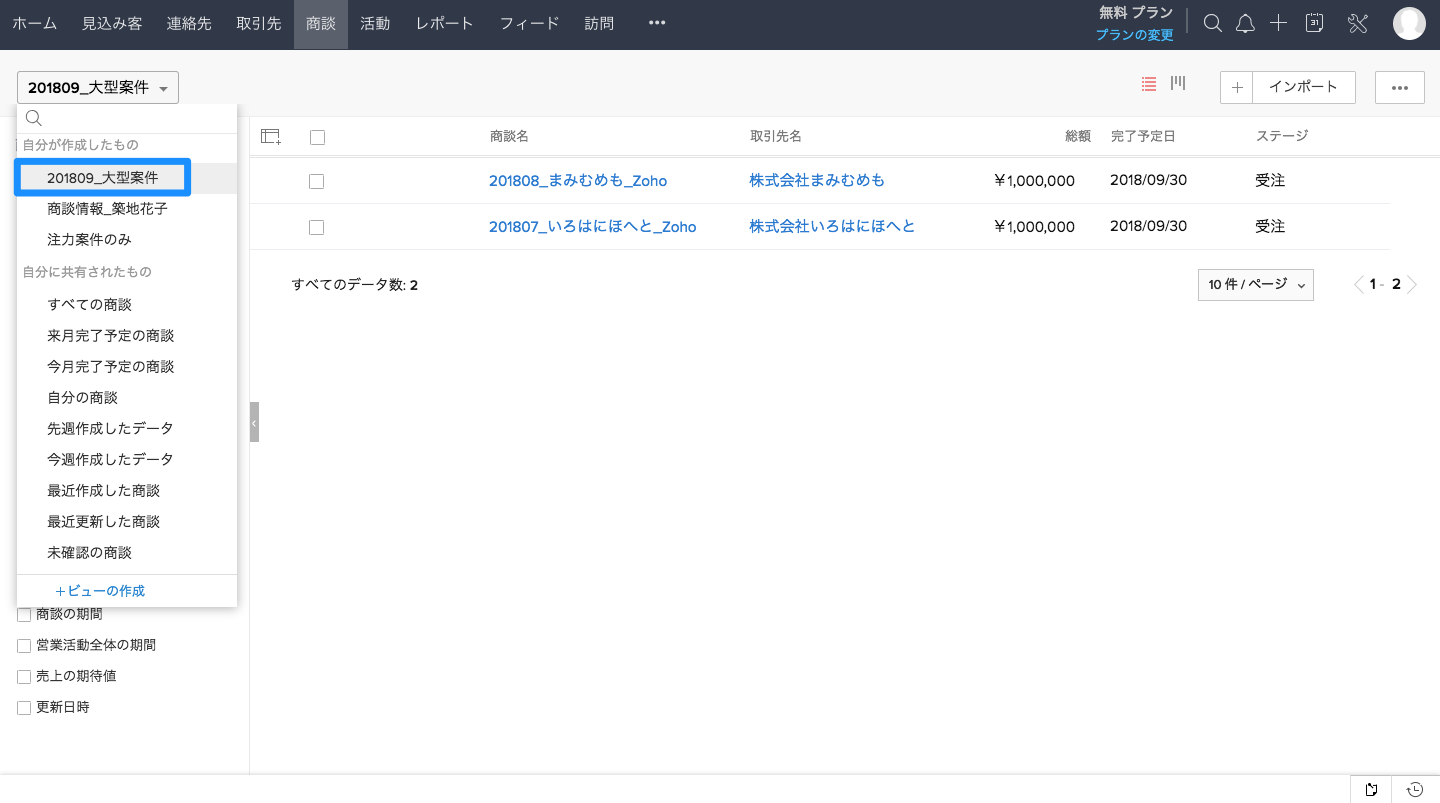Open the 株式会社まみむめも account link
The width and height of the screenshot is (1440, 803).
tap(817, 181)
